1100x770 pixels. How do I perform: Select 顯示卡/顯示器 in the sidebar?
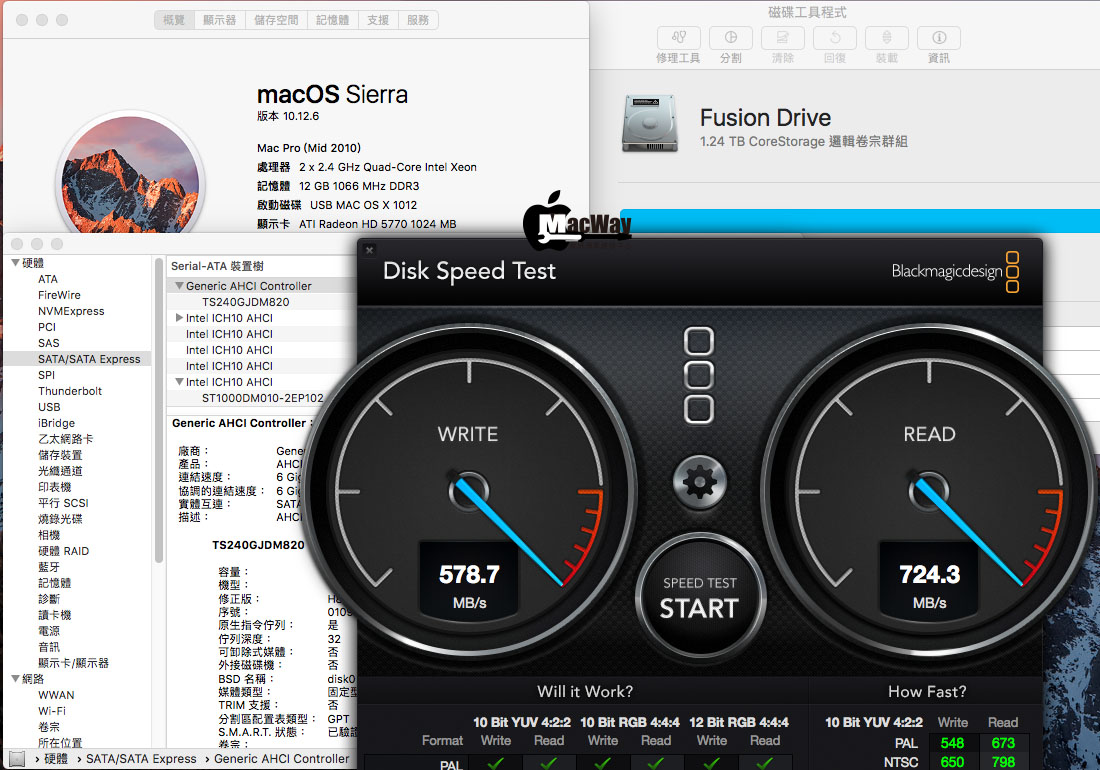pyautogui.click(x=73, y=663)
